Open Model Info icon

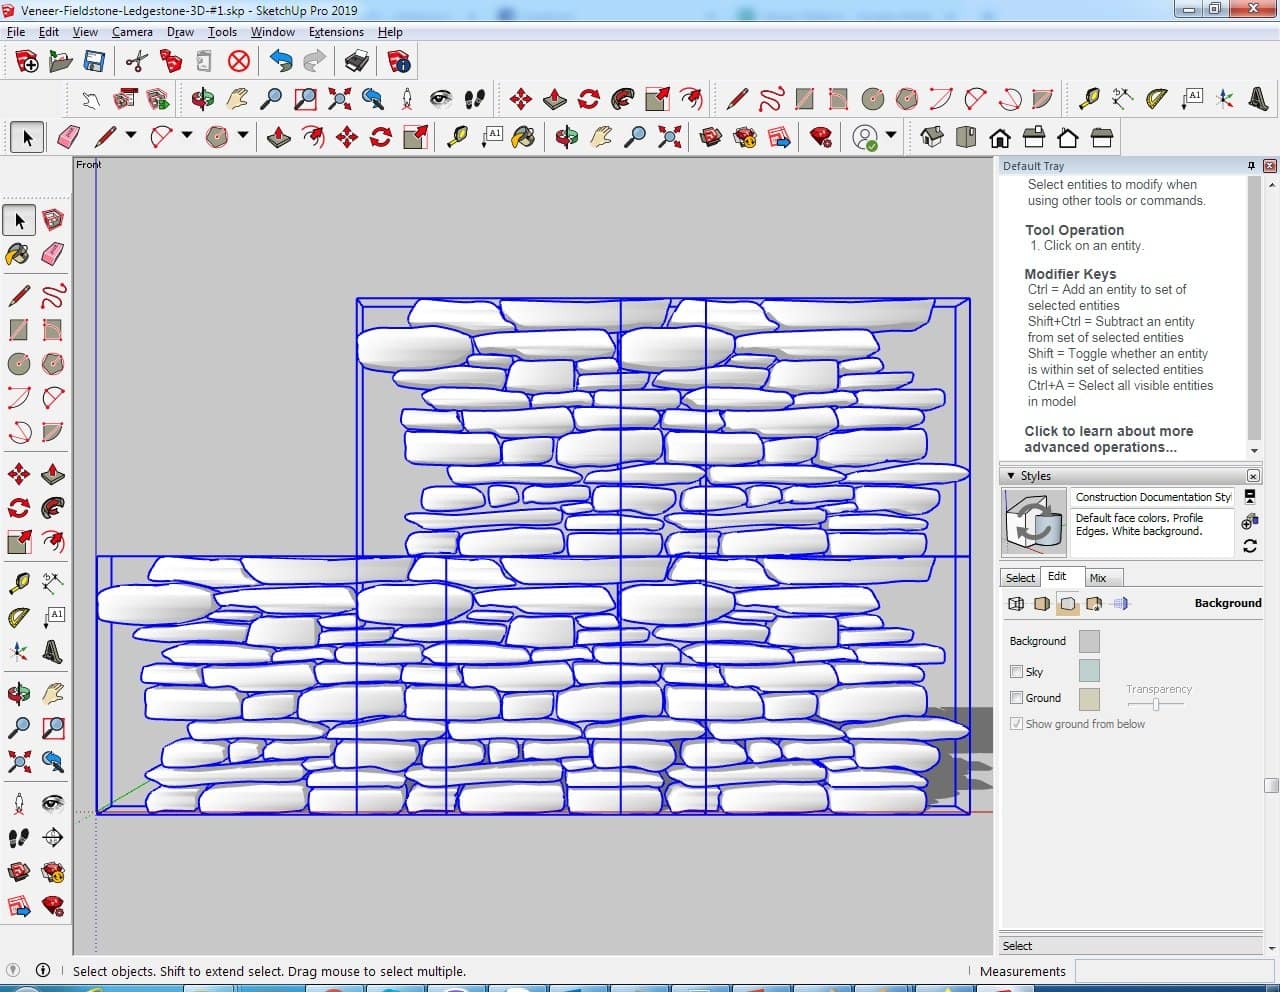coord(399,62)
